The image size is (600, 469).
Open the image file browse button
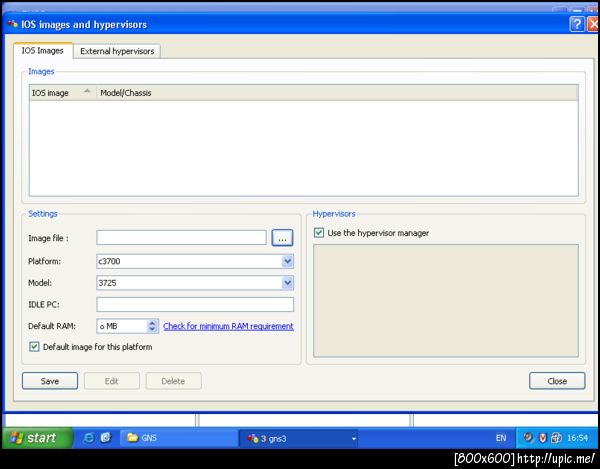(x=282, y=238)
